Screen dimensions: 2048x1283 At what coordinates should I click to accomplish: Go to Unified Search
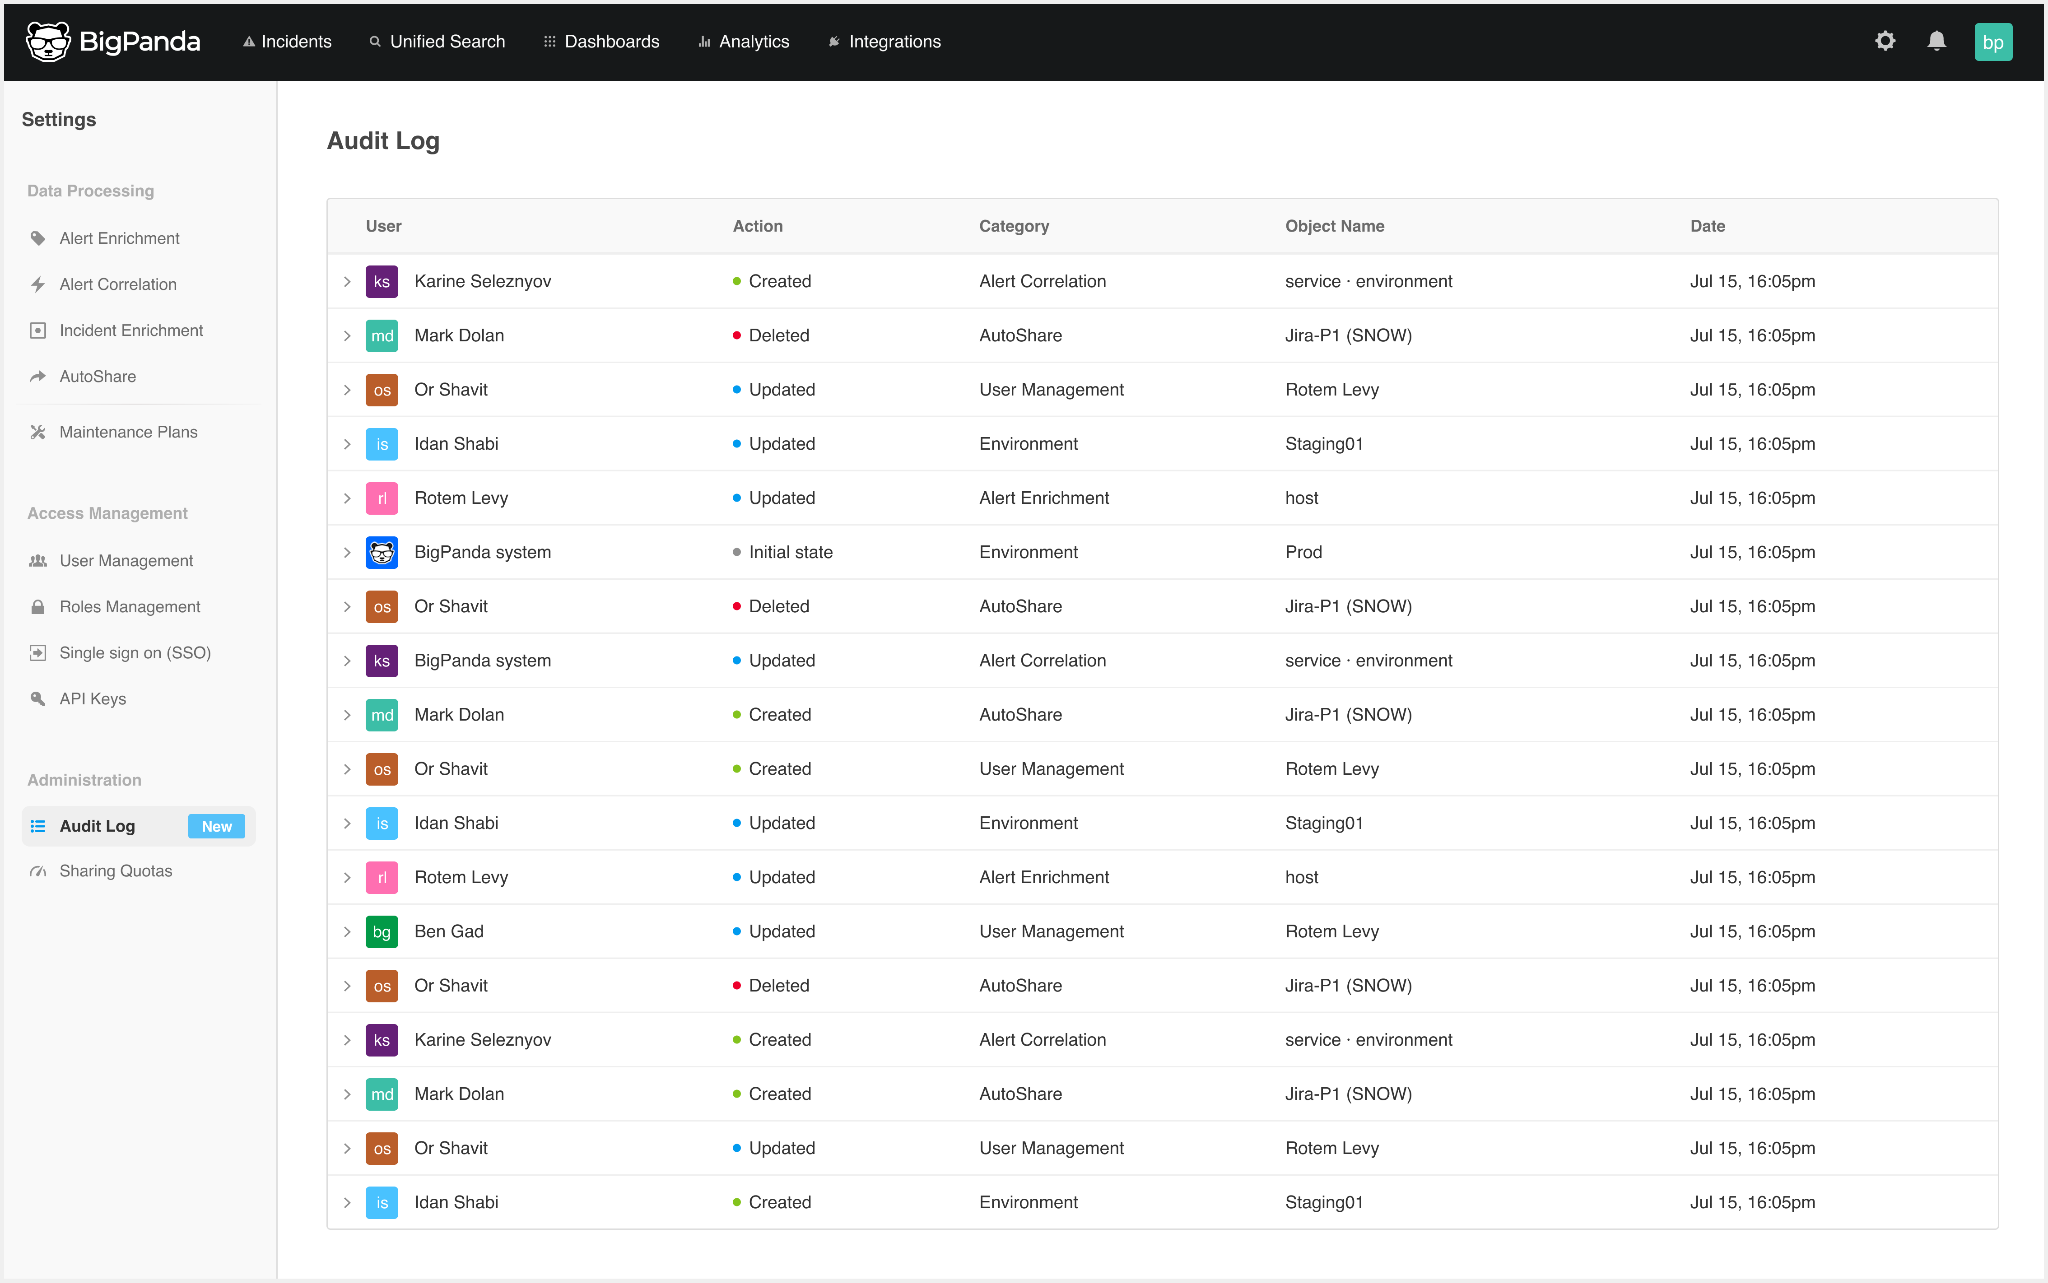pos(437,42)
